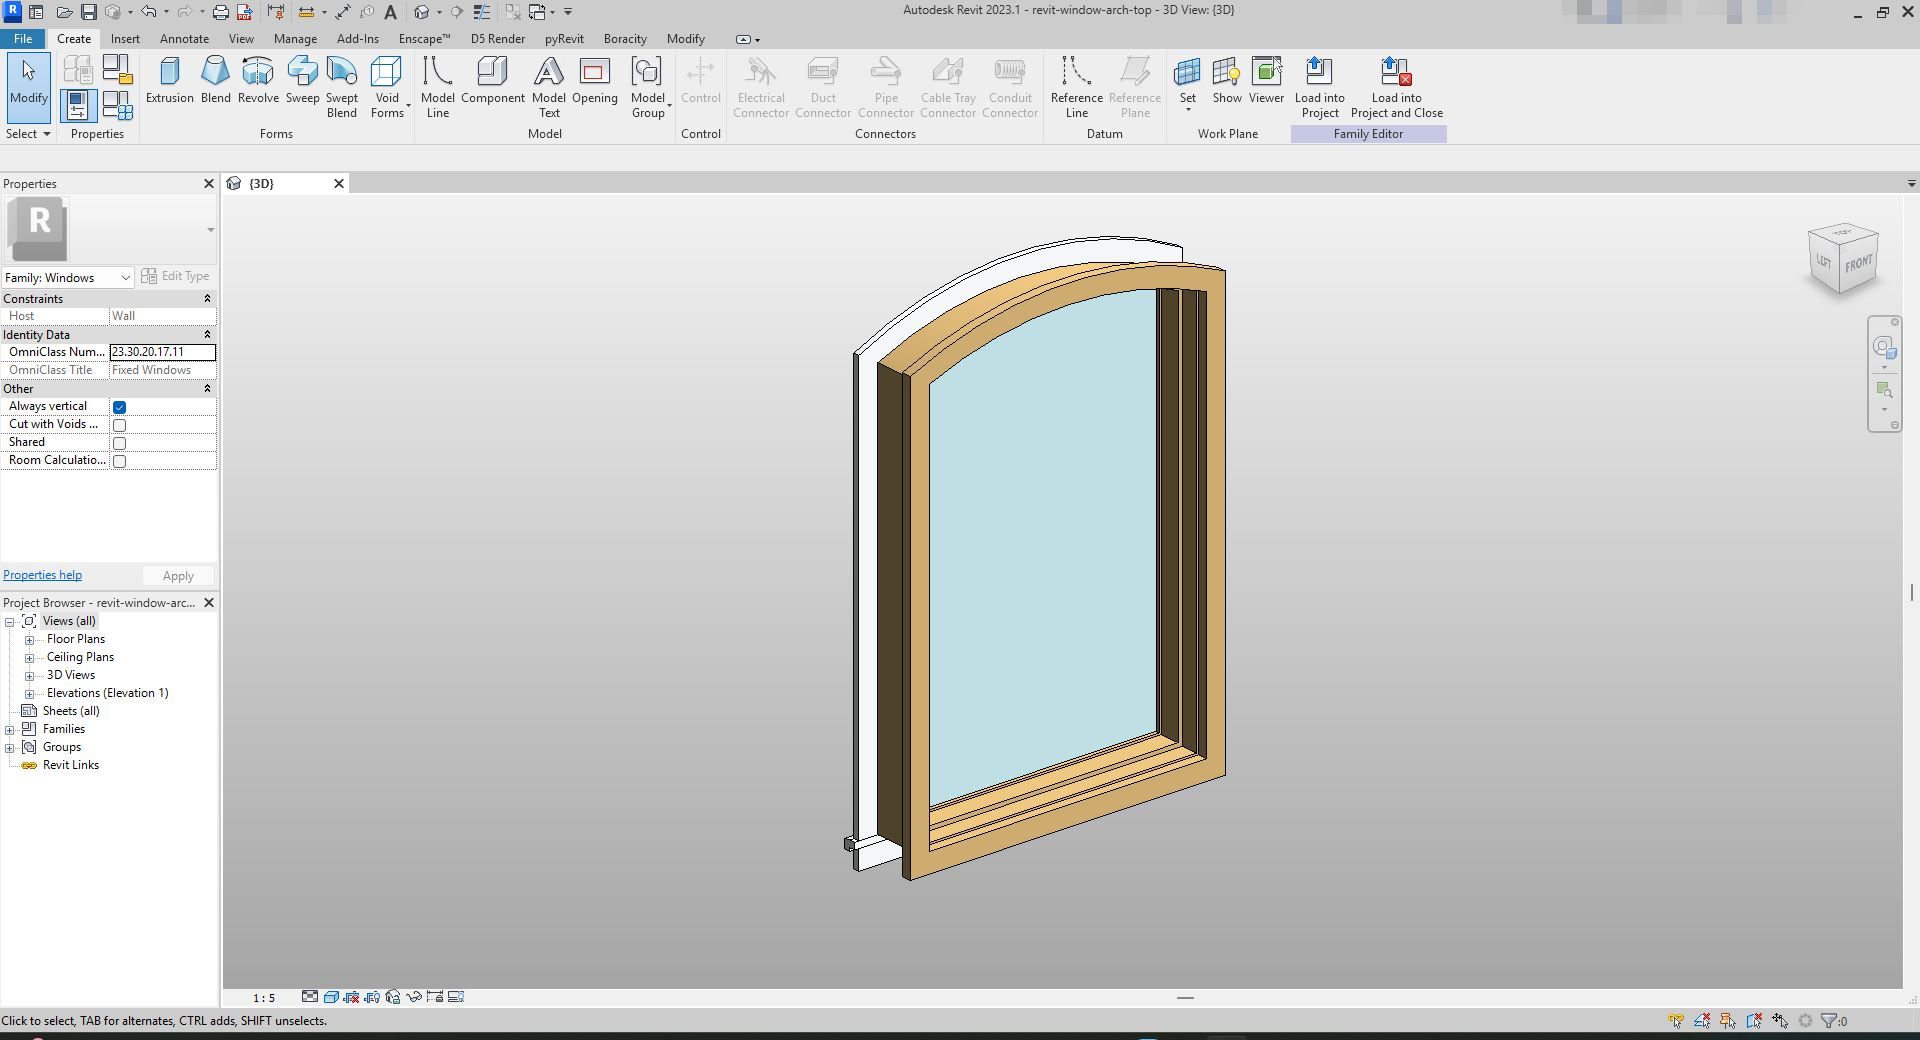
Task: Open the Insert ribbon tab
Action: click(x=125, y=39)
